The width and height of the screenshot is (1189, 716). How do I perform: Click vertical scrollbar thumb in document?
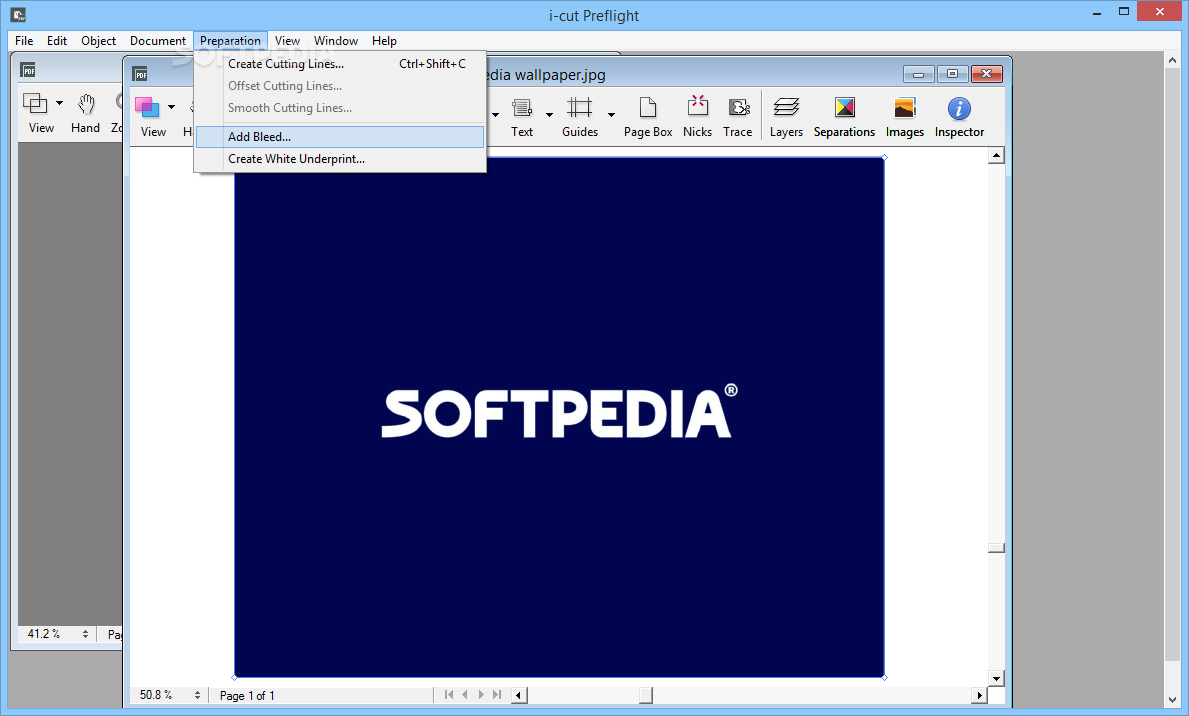(996, 548)
